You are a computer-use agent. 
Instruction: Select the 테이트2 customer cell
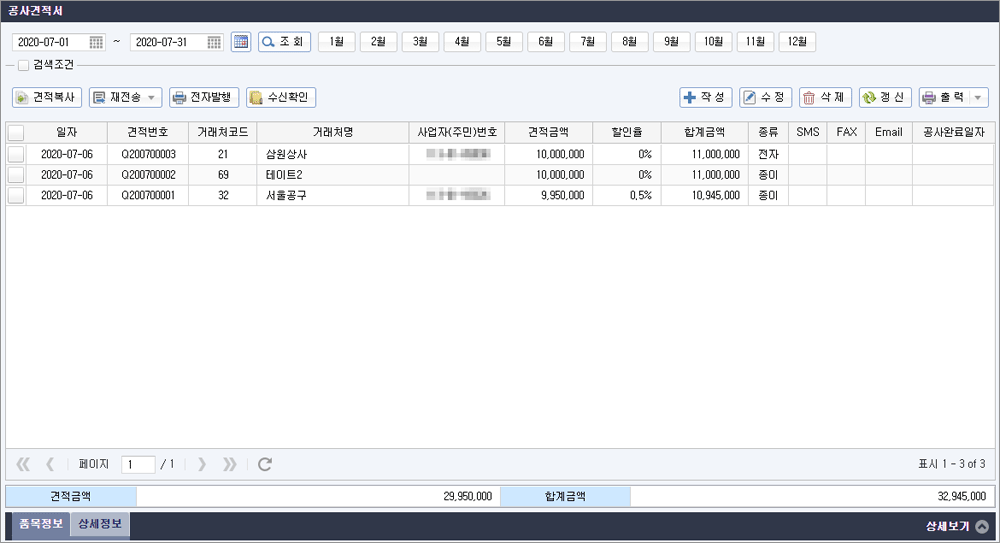[333, 175]
